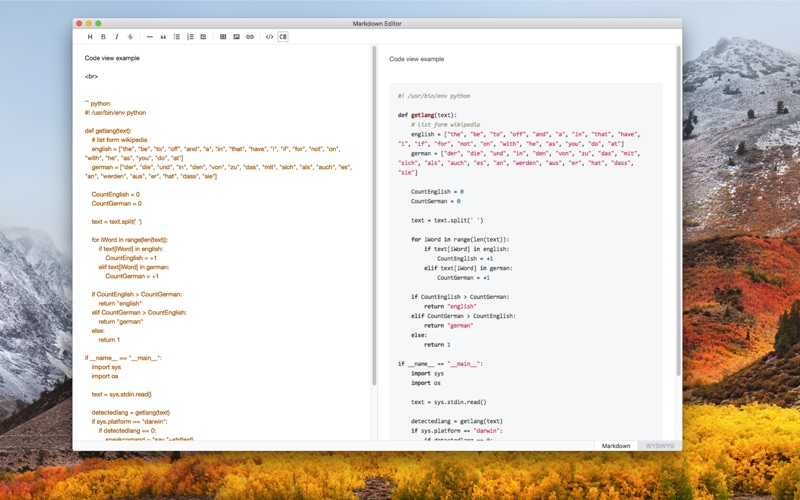800x500 pixels.
Task: Toggle italic formatting in toolbar
Action: click(117, 37)
